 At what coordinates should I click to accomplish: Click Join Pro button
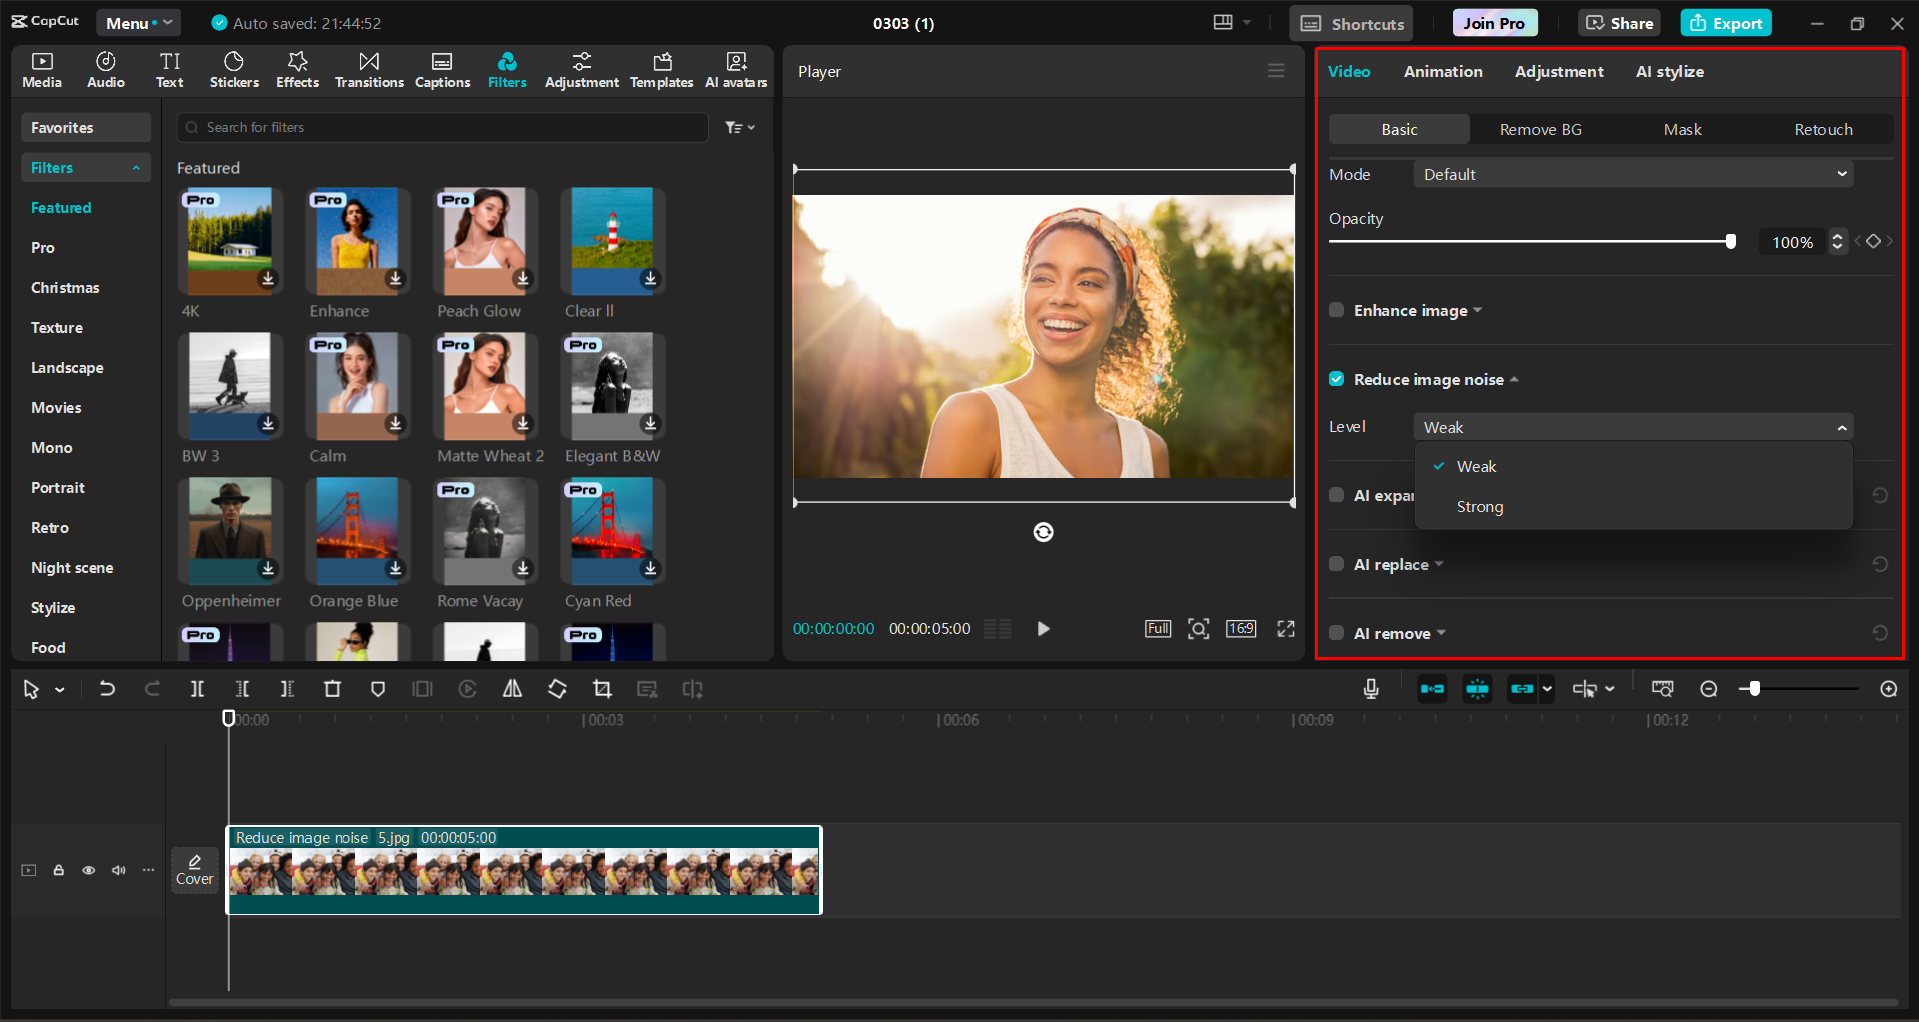click(x=1494, y=23)
